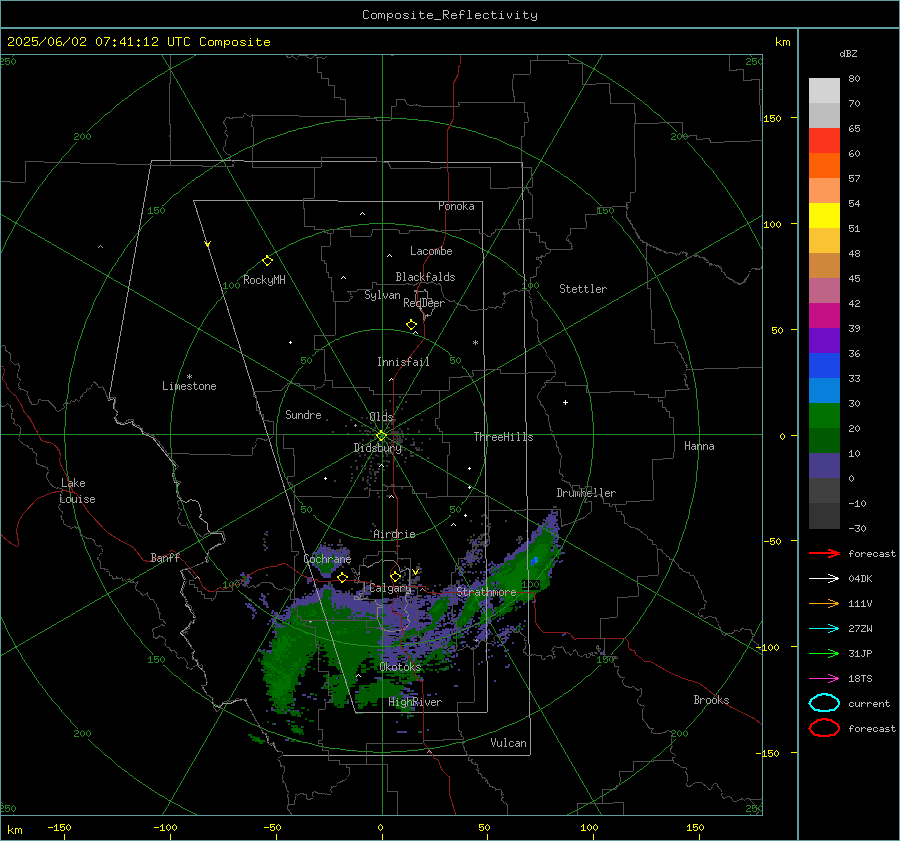Screen dimensions: 900x841
Task: Select the Okotoks label
Action: [x=400, y=666]
